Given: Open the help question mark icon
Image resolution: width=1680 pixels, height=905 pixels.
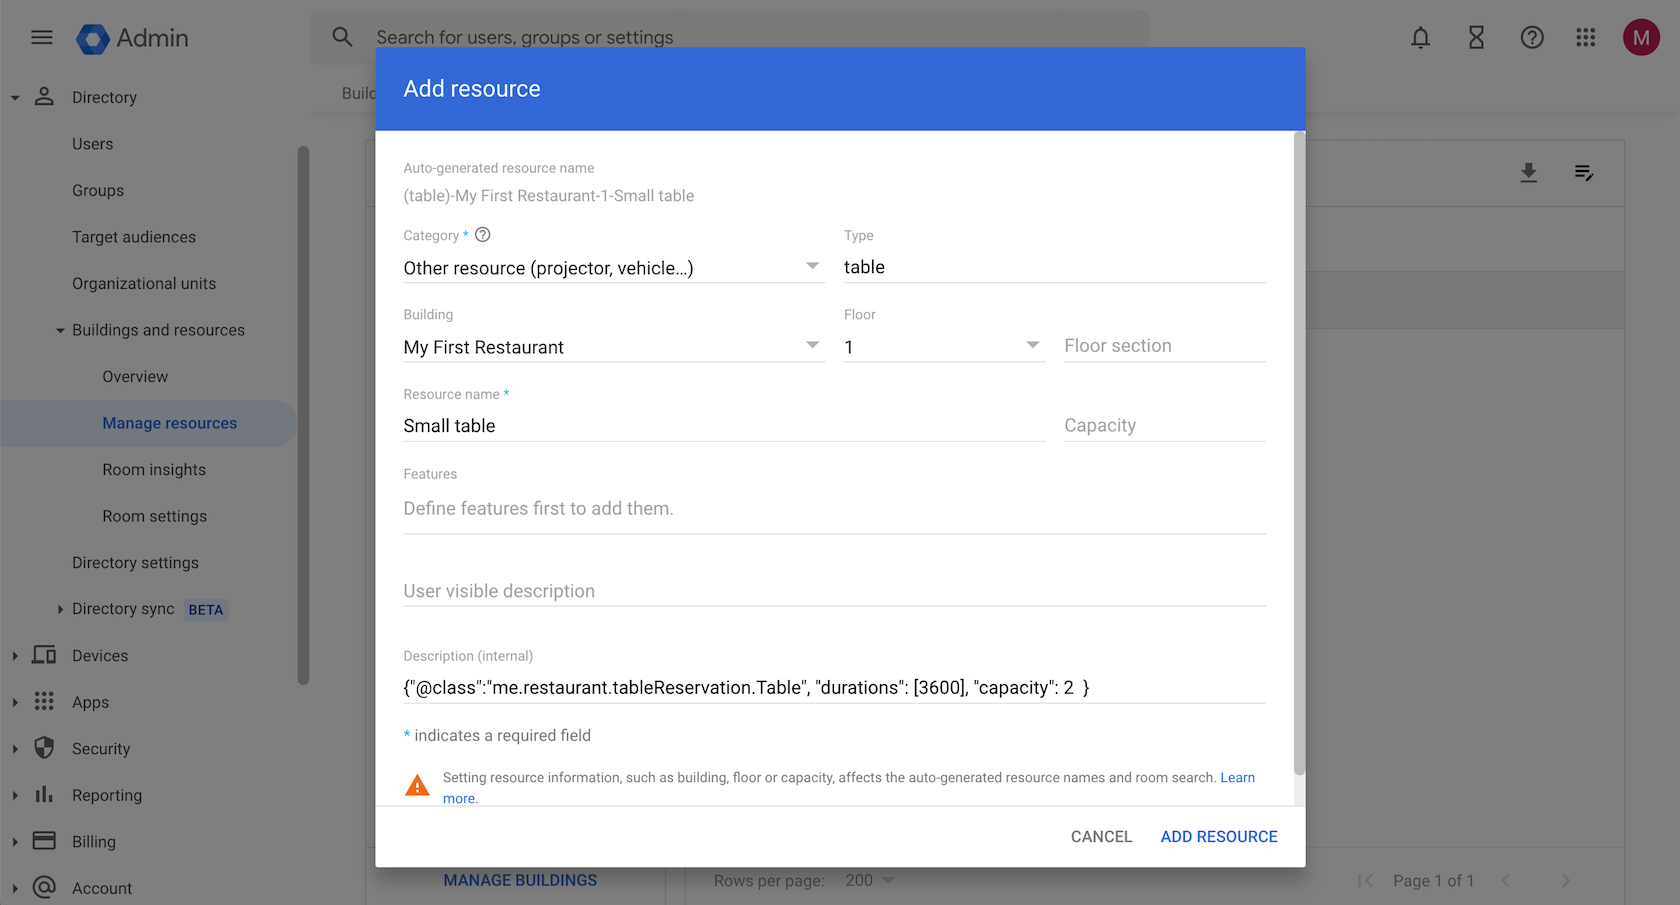Looking at the screenshot, I should [x=1531, y=38].
